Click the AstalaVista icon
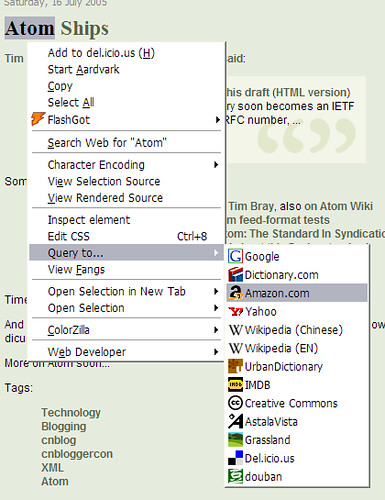Viewport: 385px width, 500px height. (x=235, y=421)
